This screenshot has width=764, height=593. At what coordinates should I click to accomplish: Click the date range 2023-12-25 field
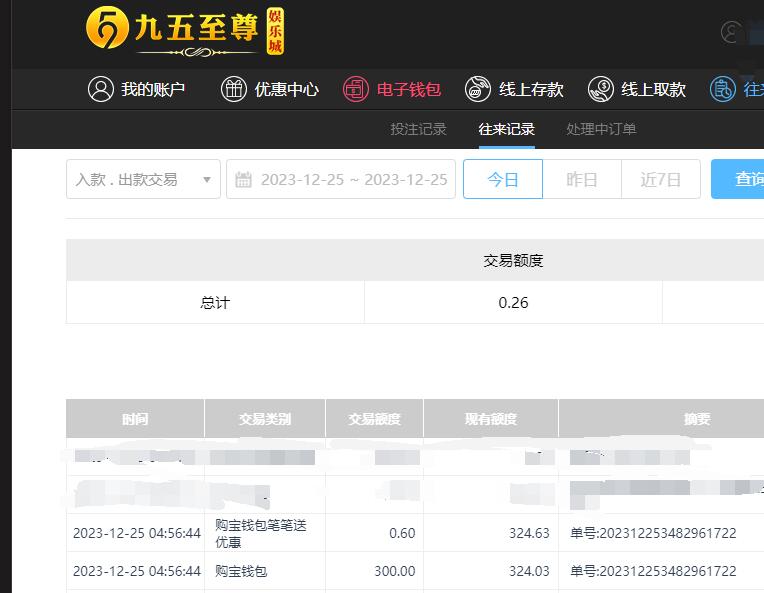point(341,179)
